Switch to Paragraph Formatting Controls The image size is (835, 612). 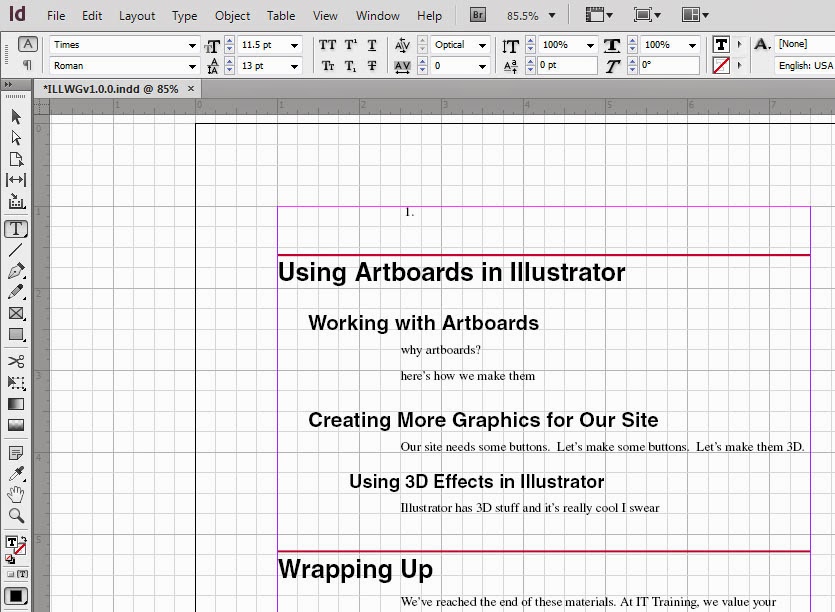point(28,65)
